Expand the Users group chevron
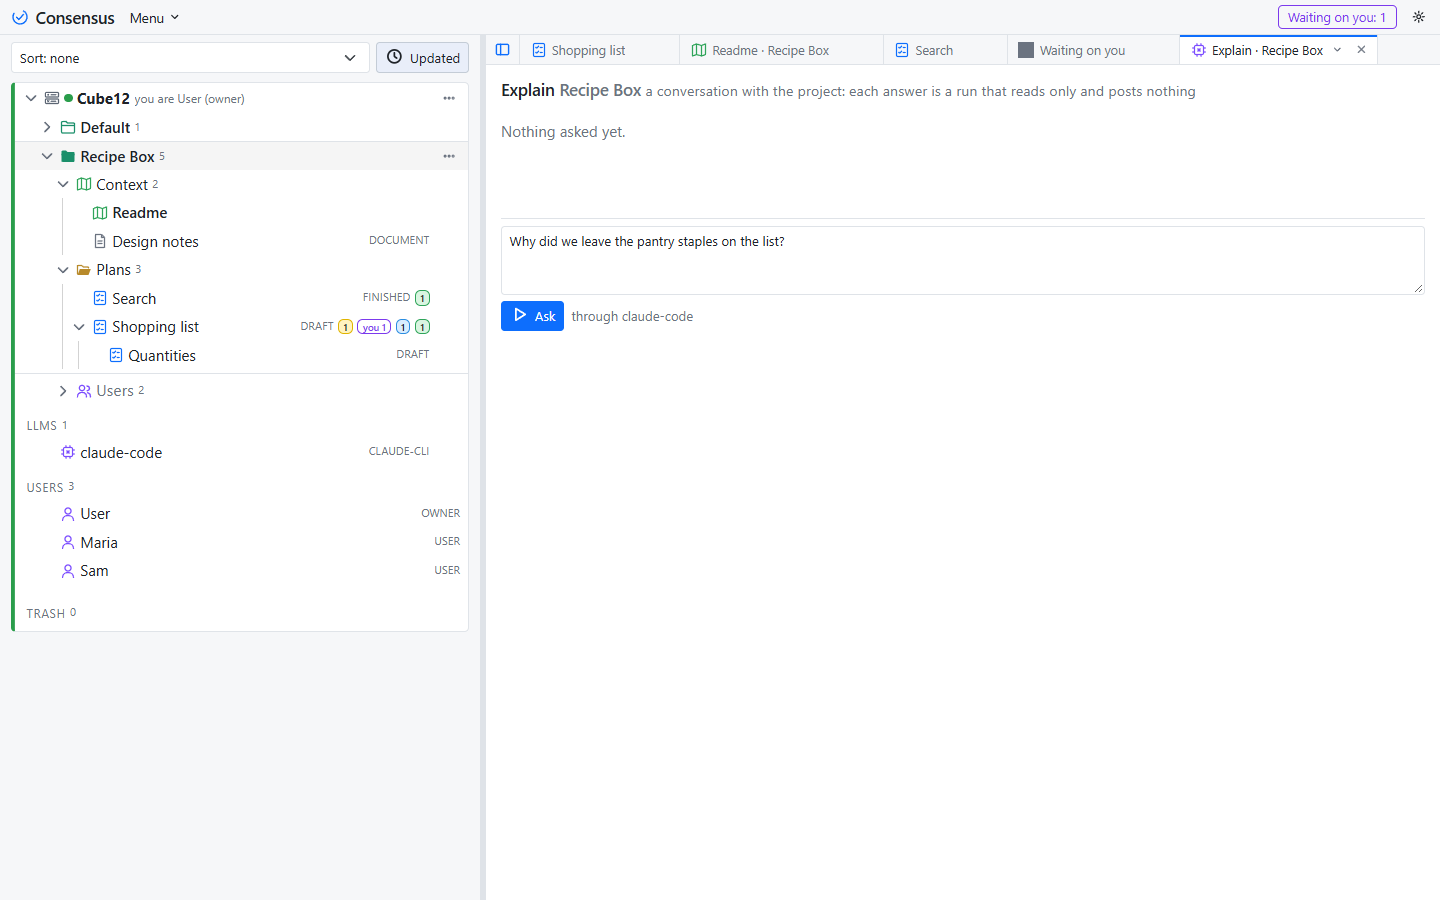This screenshot has height=900, width=1440. tap(63, 391)
